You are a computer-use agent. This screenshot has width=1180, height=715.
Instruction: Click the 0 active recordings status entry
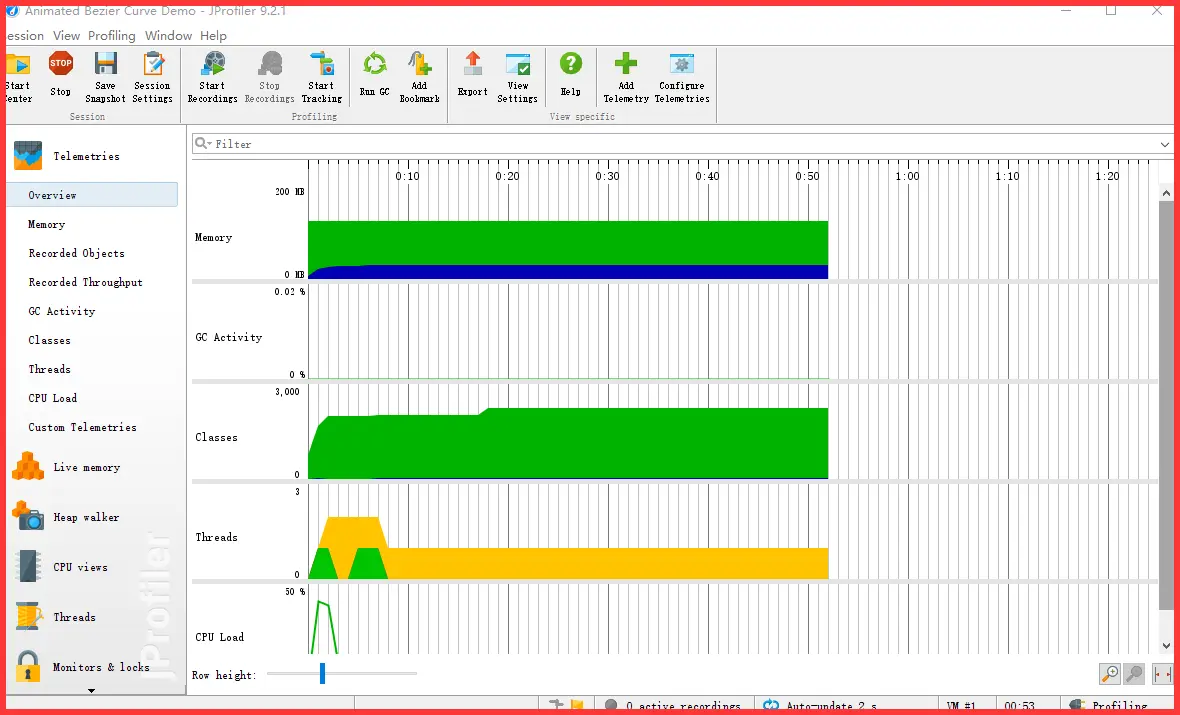pyautogui.click(x=674, y=706)
